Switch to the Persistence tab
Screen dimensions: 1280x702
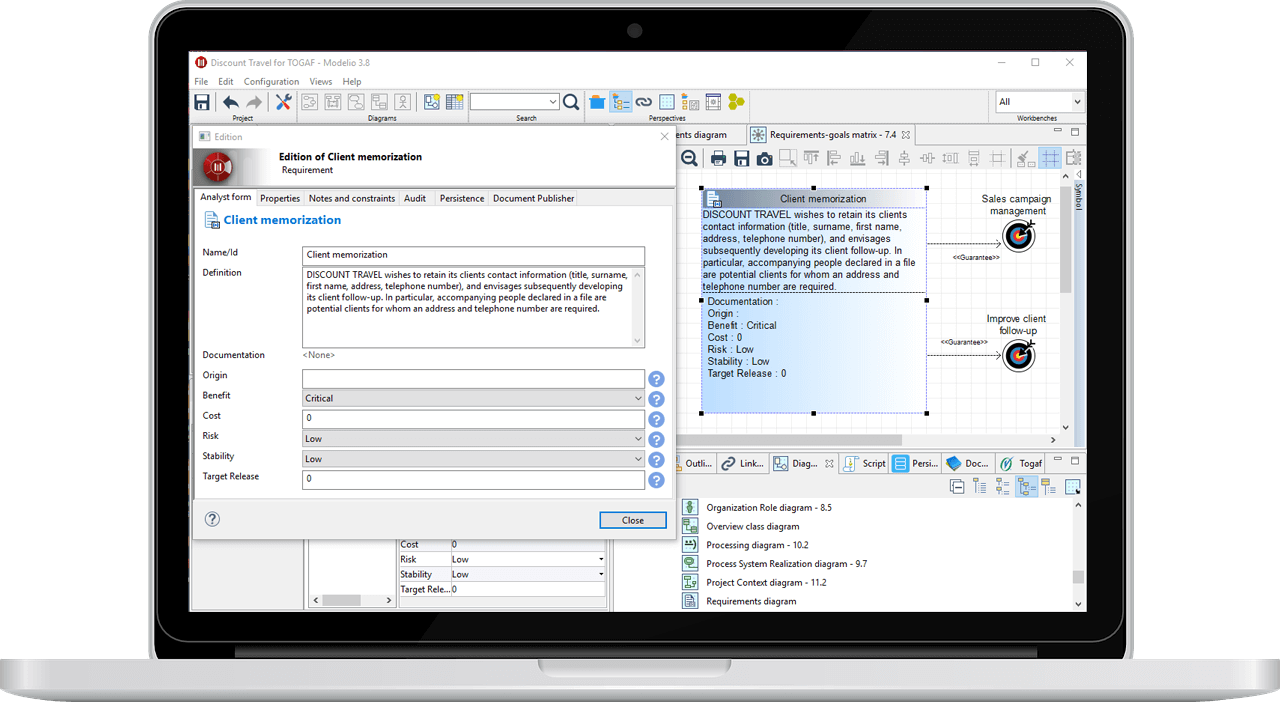pos(462,198)
